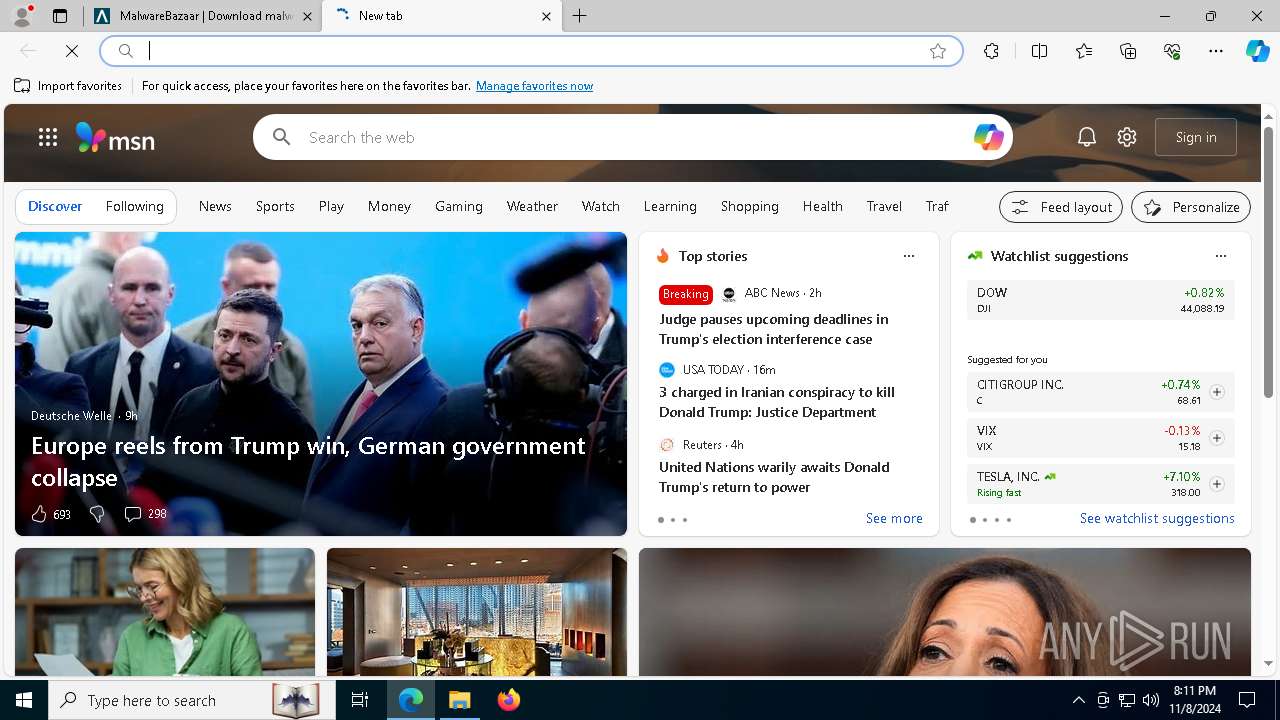Viewport: 1280px width, 720px height.
Task: Click the Personalize button
Action: (1191, 207)
